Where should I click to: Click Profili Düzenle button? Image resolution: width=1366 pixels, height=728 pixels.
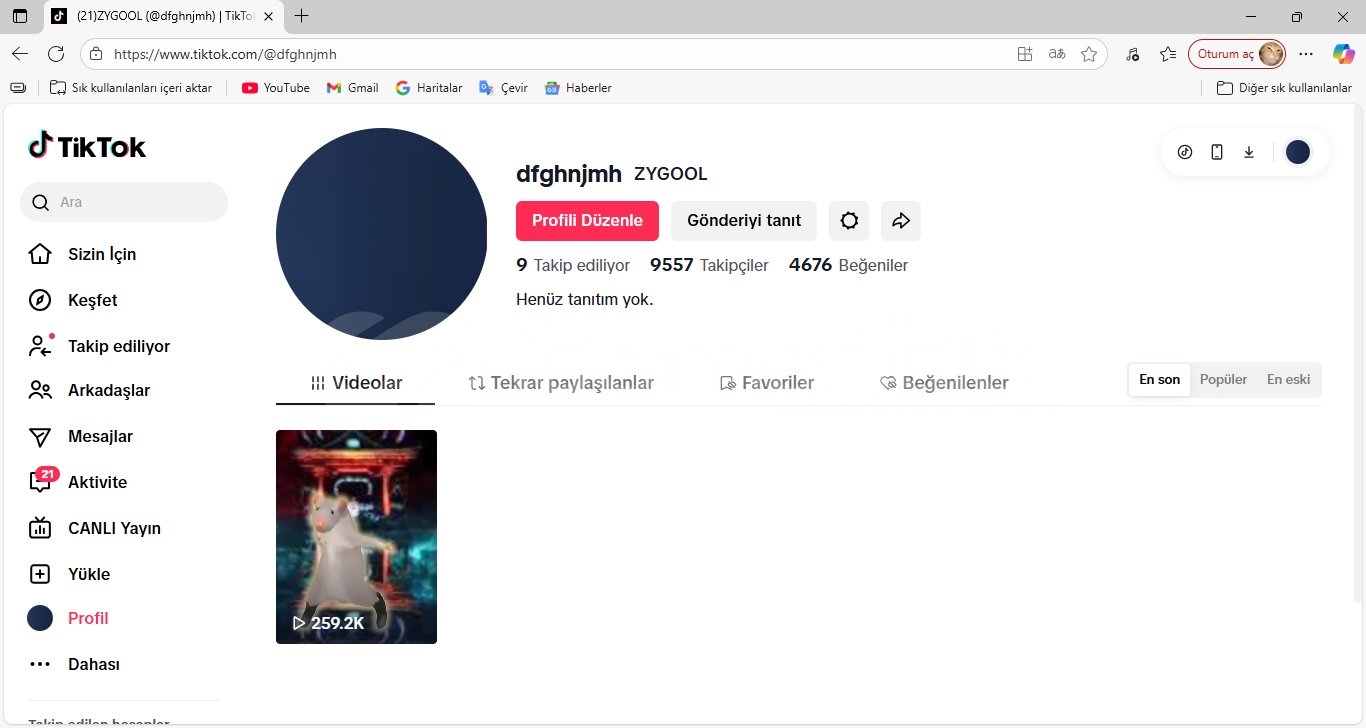pos(587,221)
